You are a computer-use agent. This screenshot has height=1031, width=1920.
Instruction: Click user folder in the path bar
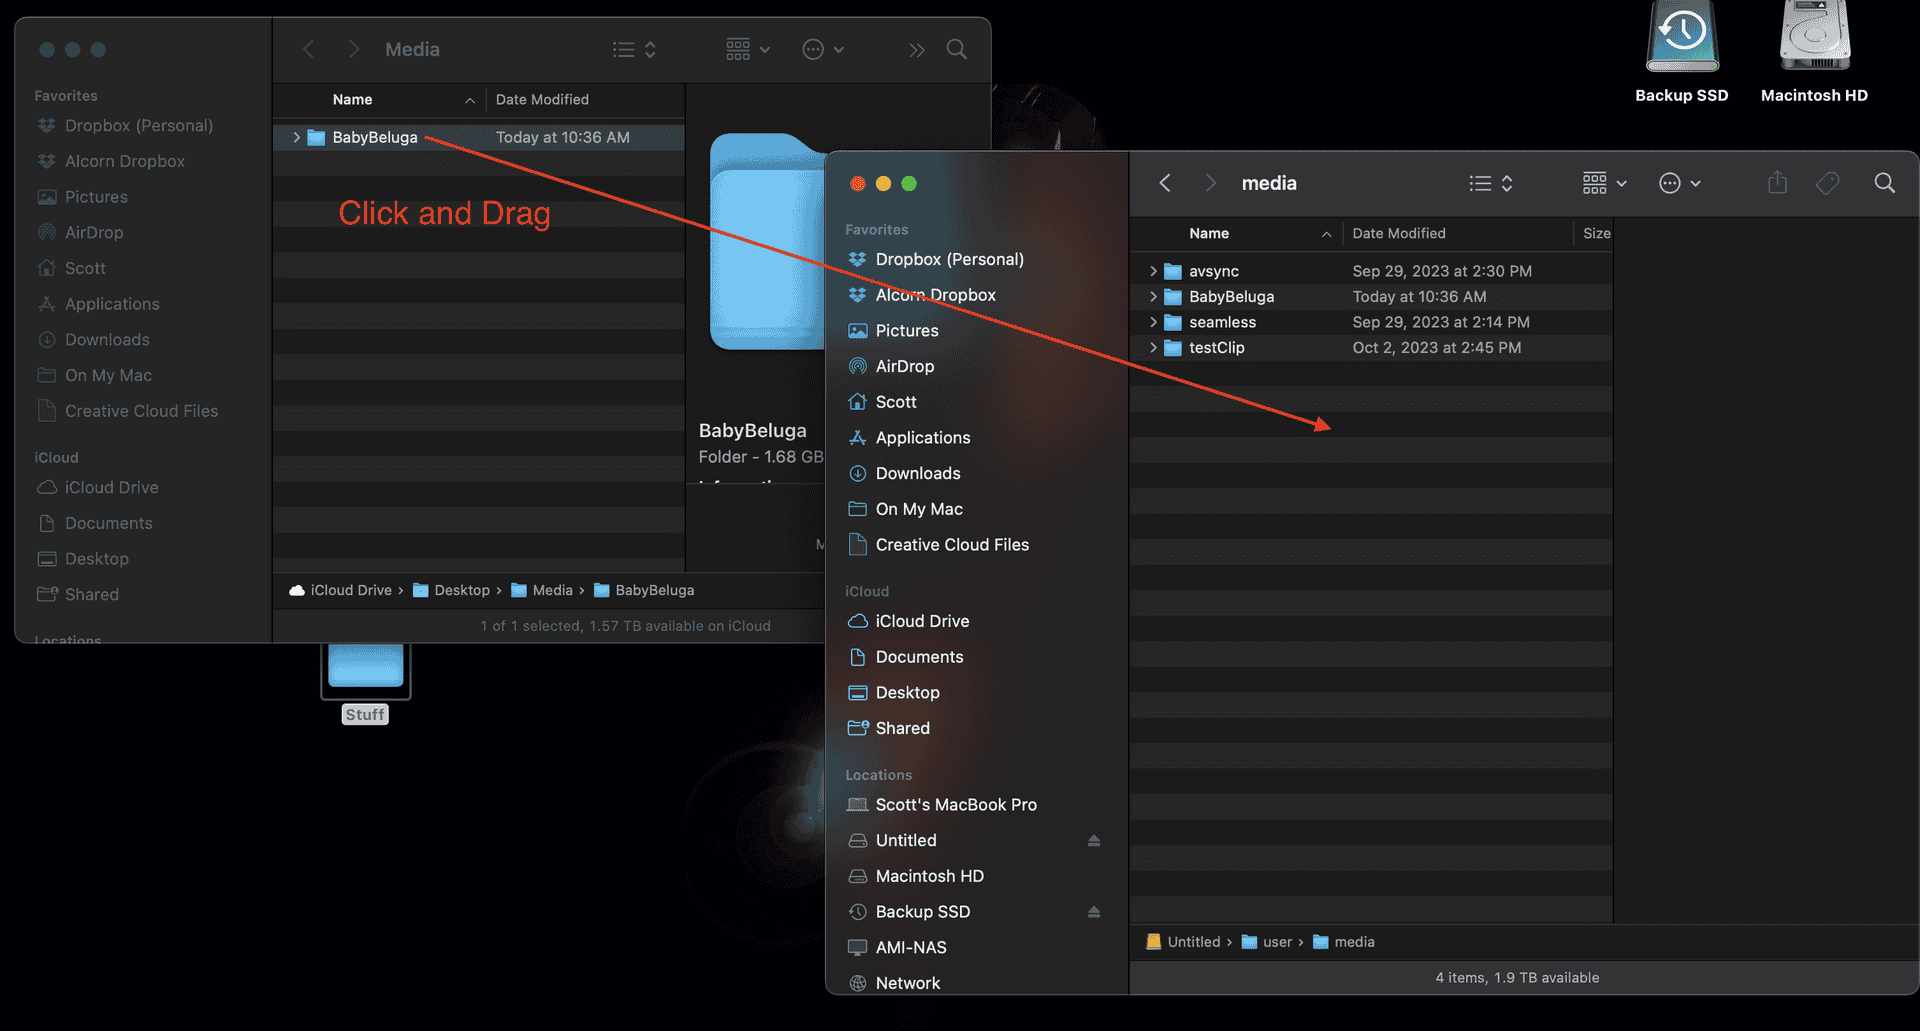pos(1276,942)
